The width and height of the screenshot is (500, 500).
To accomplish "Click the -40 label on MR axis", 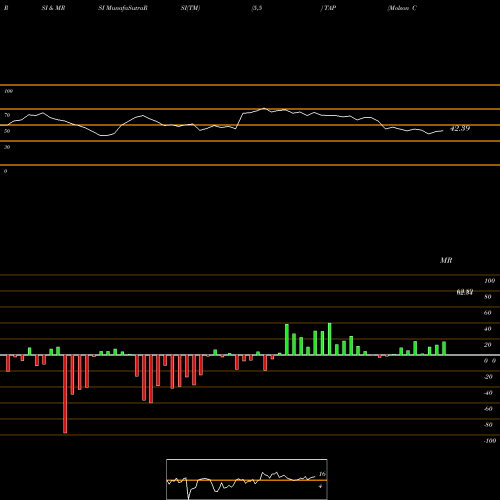I will [488, 393].
